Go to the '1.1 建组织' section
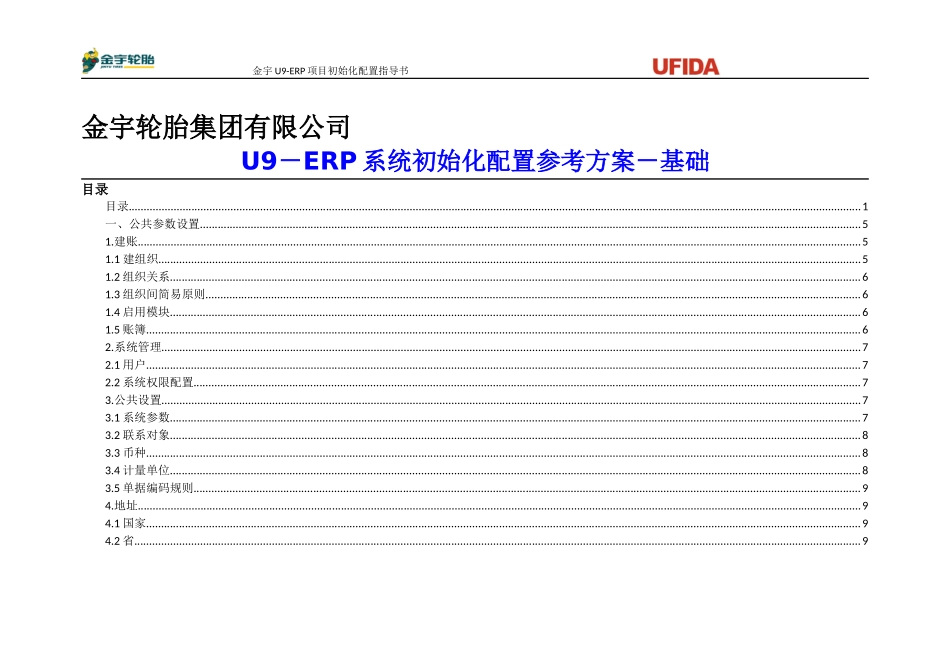Image resolution: width=950 pixels, height=672 pixels. 487,259
